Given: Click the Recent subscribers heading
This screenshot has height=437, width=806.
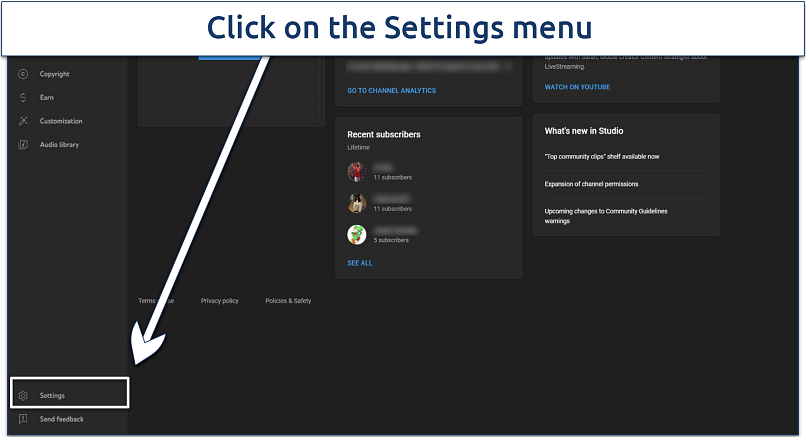Looking at the screenshot, I should (x=383, y=135).
